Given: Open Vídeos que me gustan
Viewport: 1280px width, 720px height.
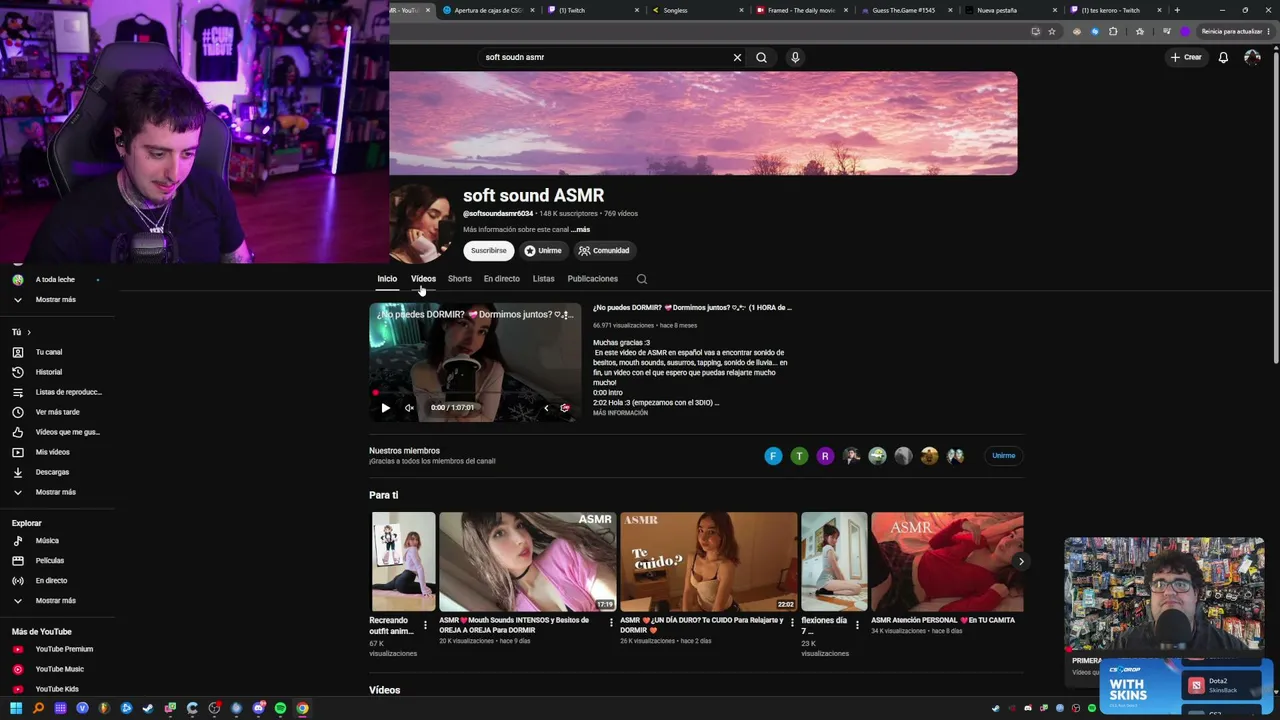Looking at the screenshot, I should [58, 432].
